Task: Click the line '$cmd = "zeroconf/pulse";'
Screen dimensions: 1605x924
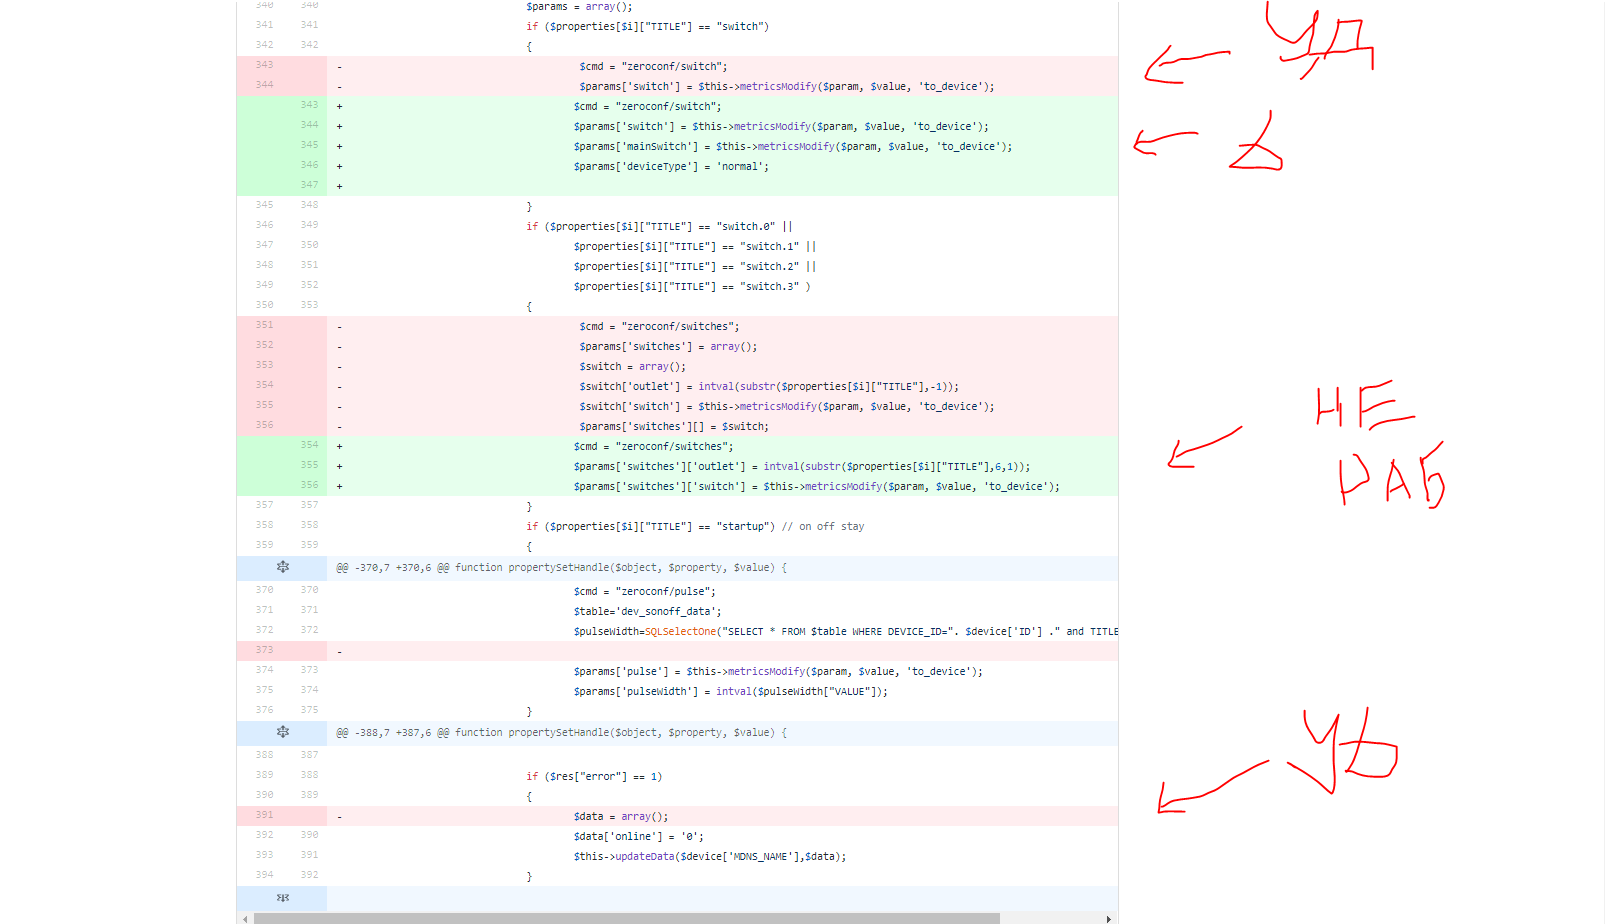Action: pos(644,592)
